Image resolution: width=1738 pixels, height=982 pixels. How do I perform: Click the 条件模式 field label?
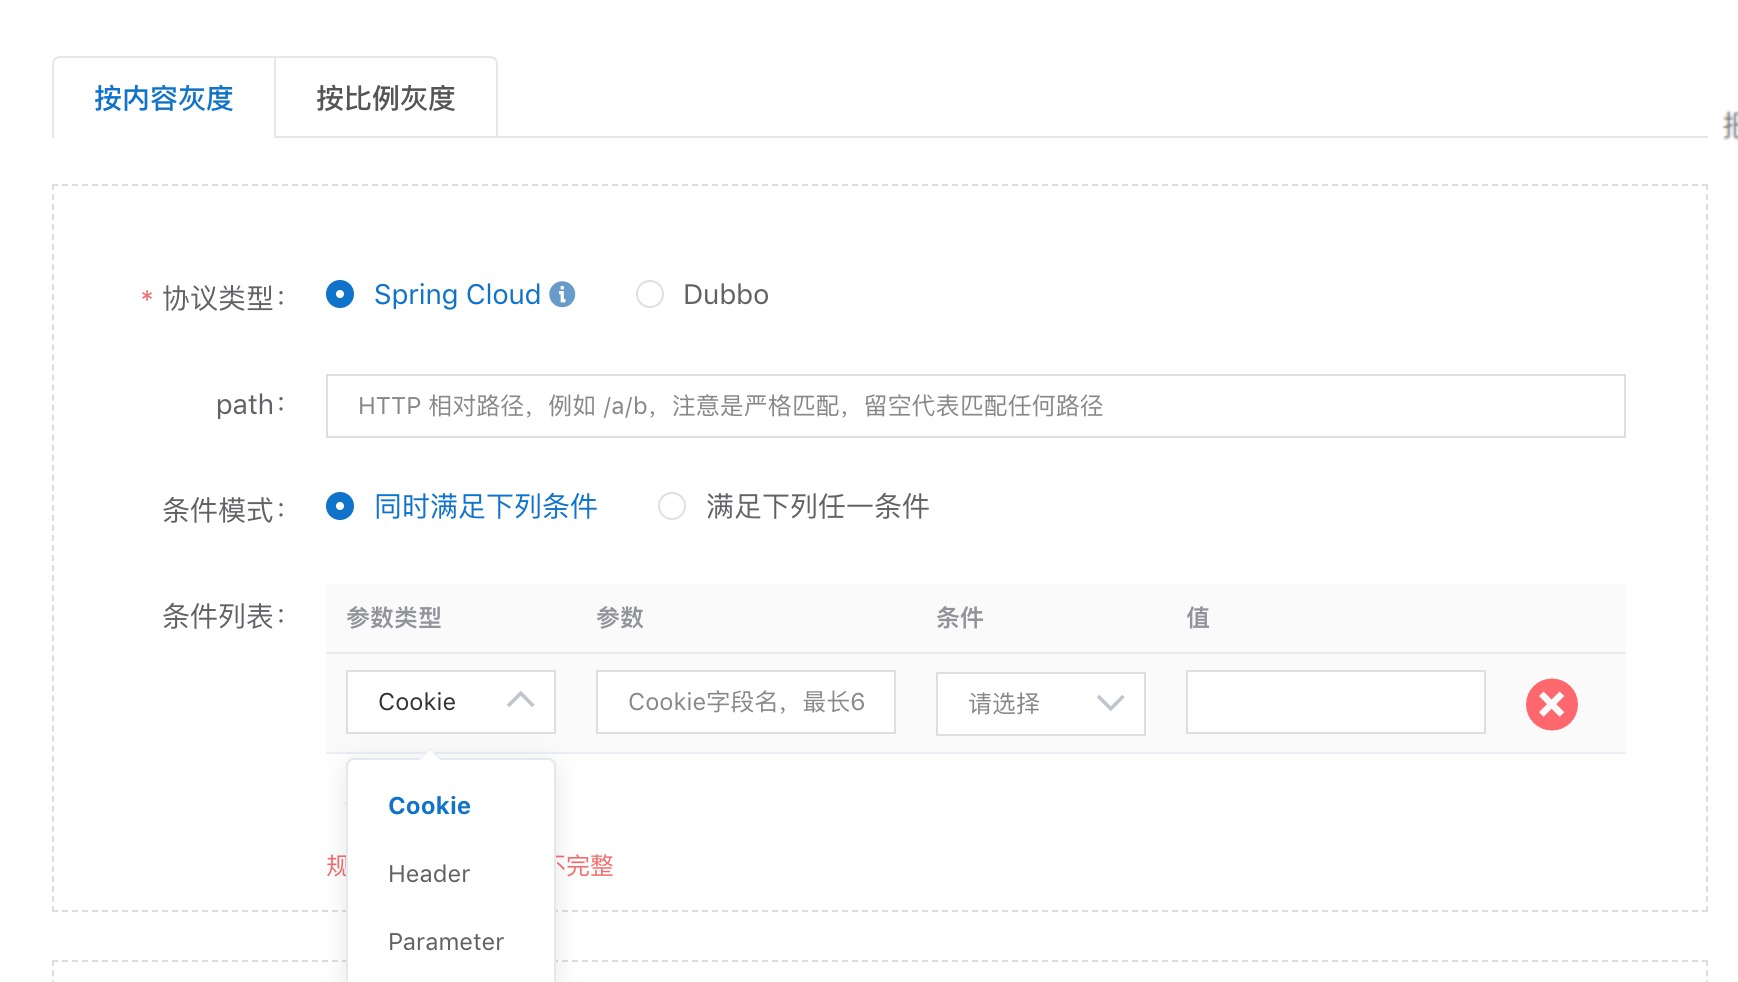coord(223,509)
